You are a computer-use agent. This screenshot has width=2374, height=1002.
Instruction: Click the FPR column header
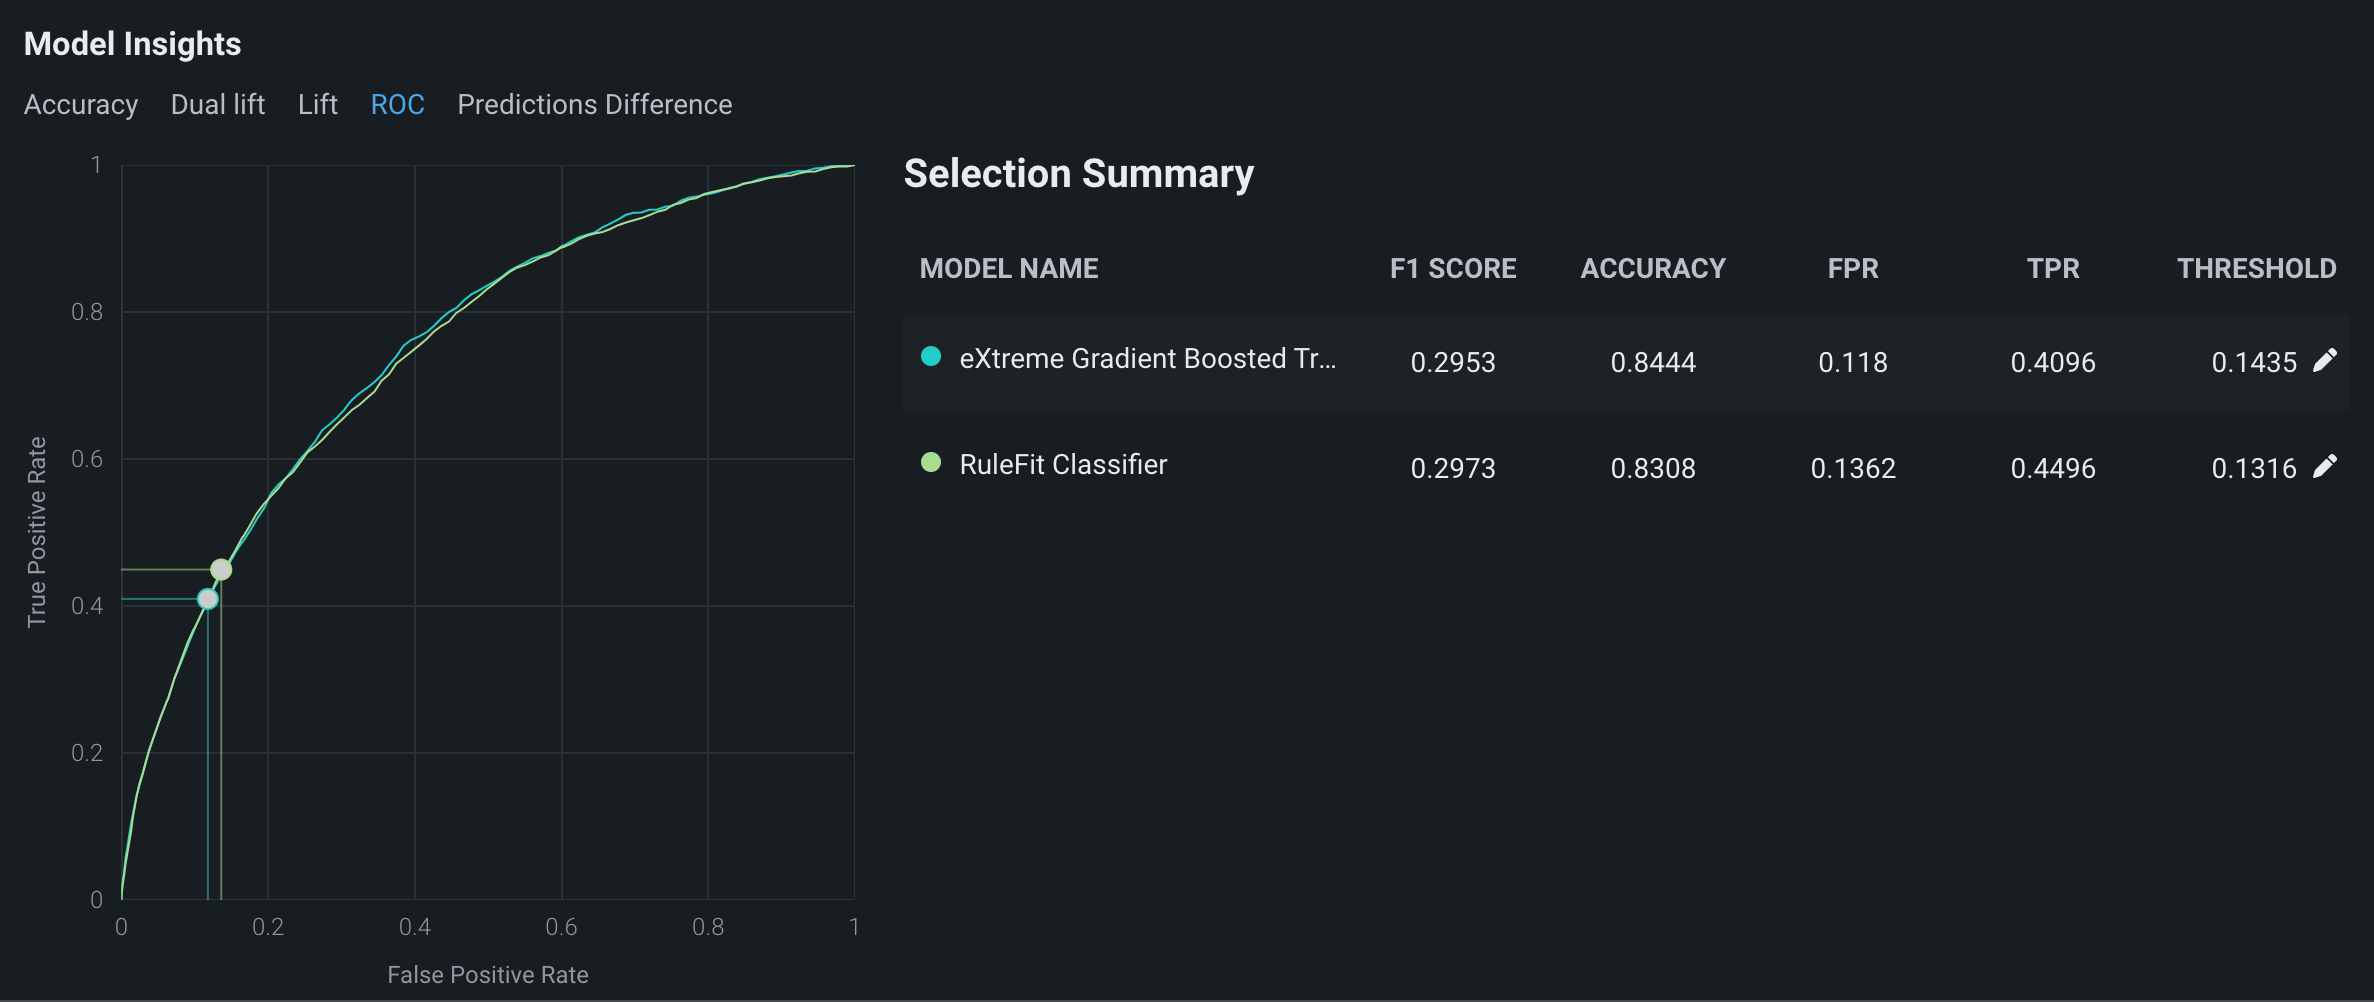click(1853, 269)
